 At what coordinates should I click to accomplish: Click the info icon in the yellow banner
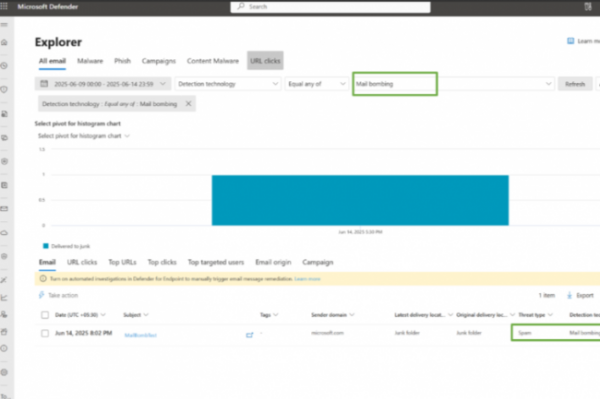coord(43,278)
